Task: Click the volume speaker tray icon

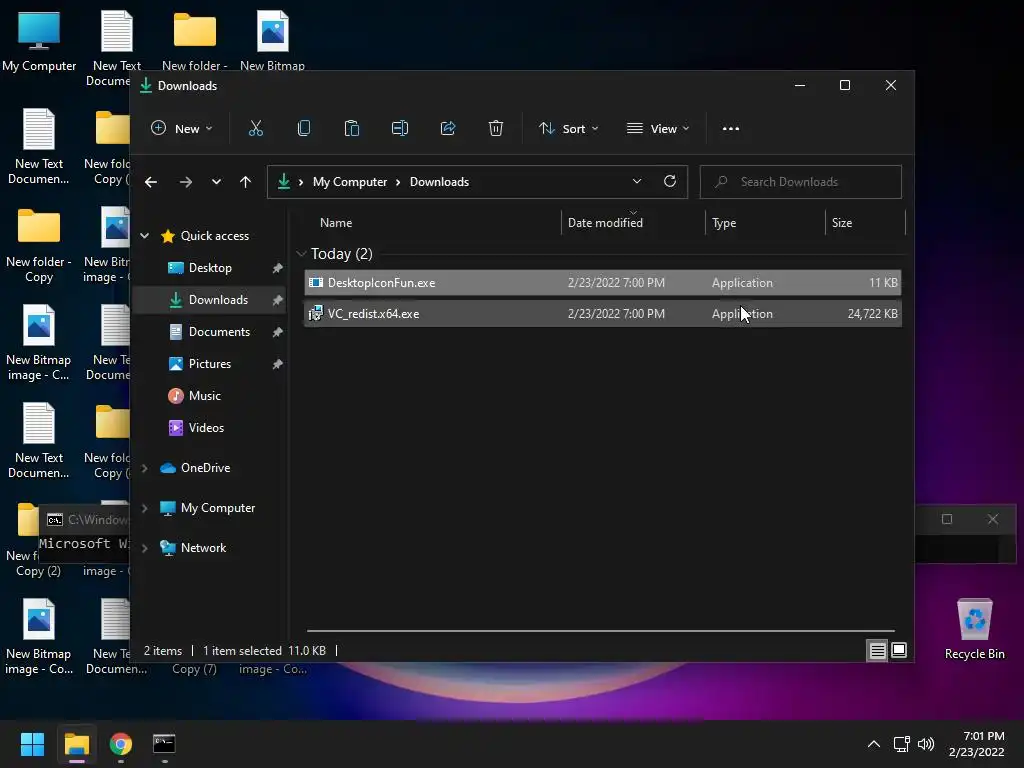Action: (926, 744)
